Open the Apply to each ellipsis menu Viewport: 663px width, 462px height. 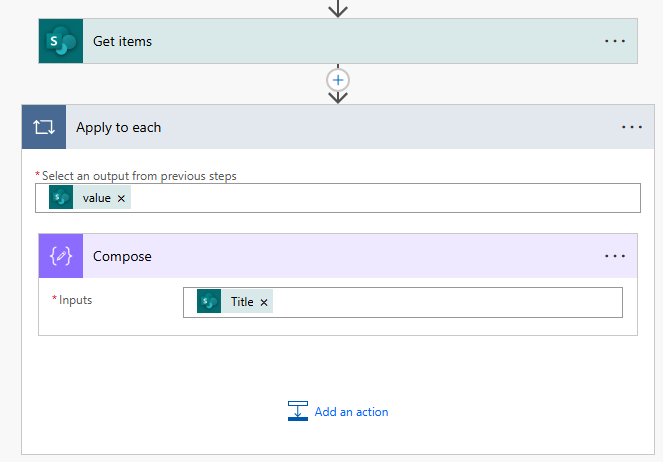click(x=631, y=127)
